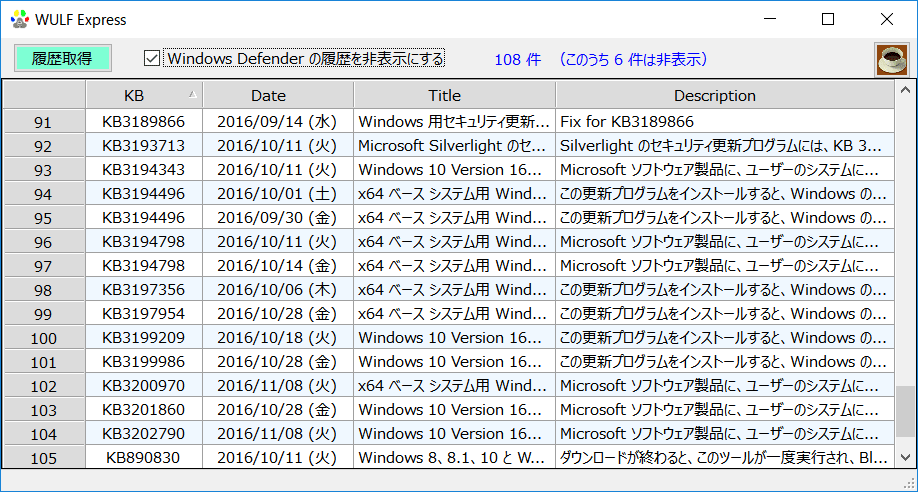The height and width of the screenshot is (492, 918).
Task: Sort by the Date column header
Action: [x=279, y=95]
